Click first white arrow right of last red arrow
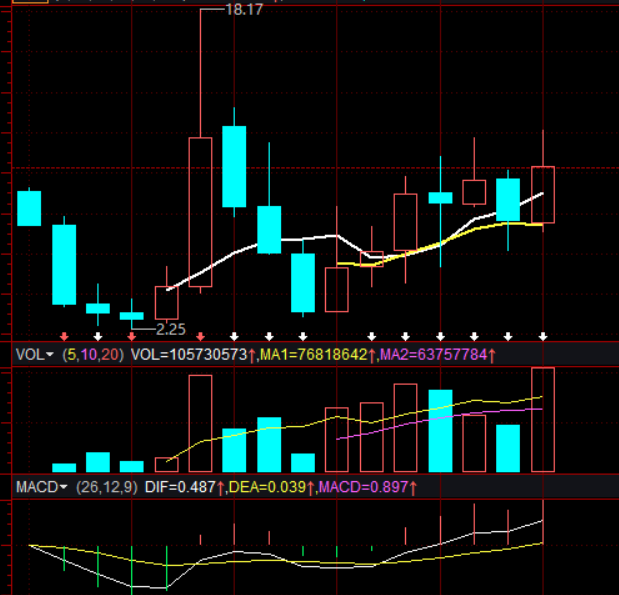Image resolution: width=619 pixels, height=595 pixels. click(235, 336)
